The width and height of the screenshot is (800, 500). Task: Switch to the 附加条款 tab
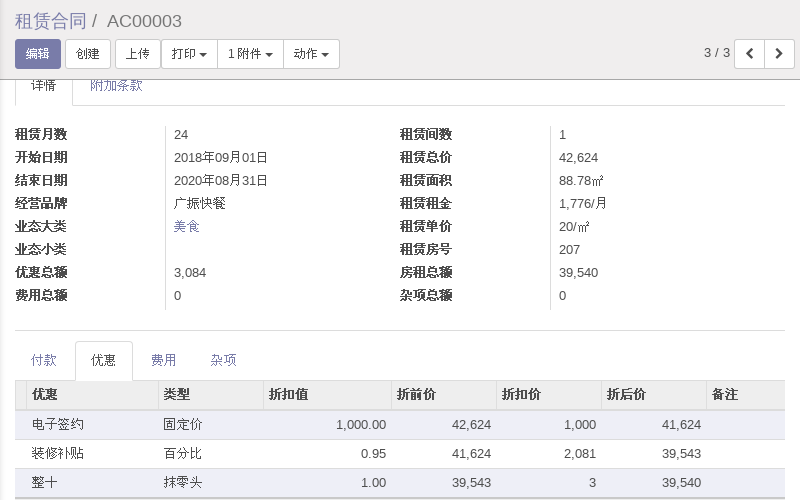[x=116, y=86]
